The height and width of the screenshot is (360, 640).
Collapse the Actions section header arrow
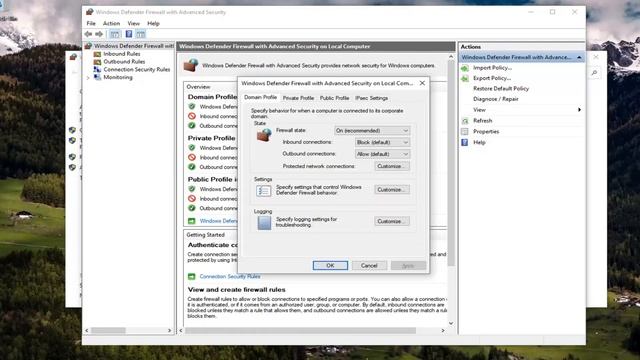(x=579, y=58)
